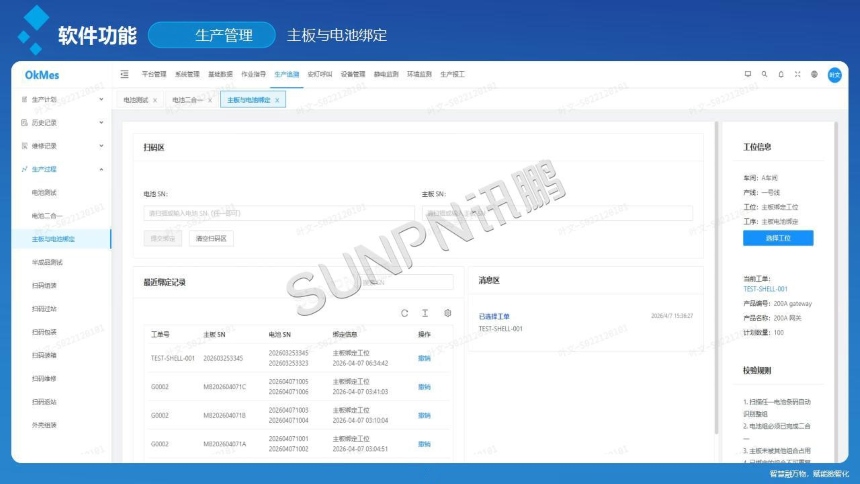The height and width of the screenshot is (484, 860).
Task: Click the 维修记录 sidebar icon
Action: click(24, 145)
